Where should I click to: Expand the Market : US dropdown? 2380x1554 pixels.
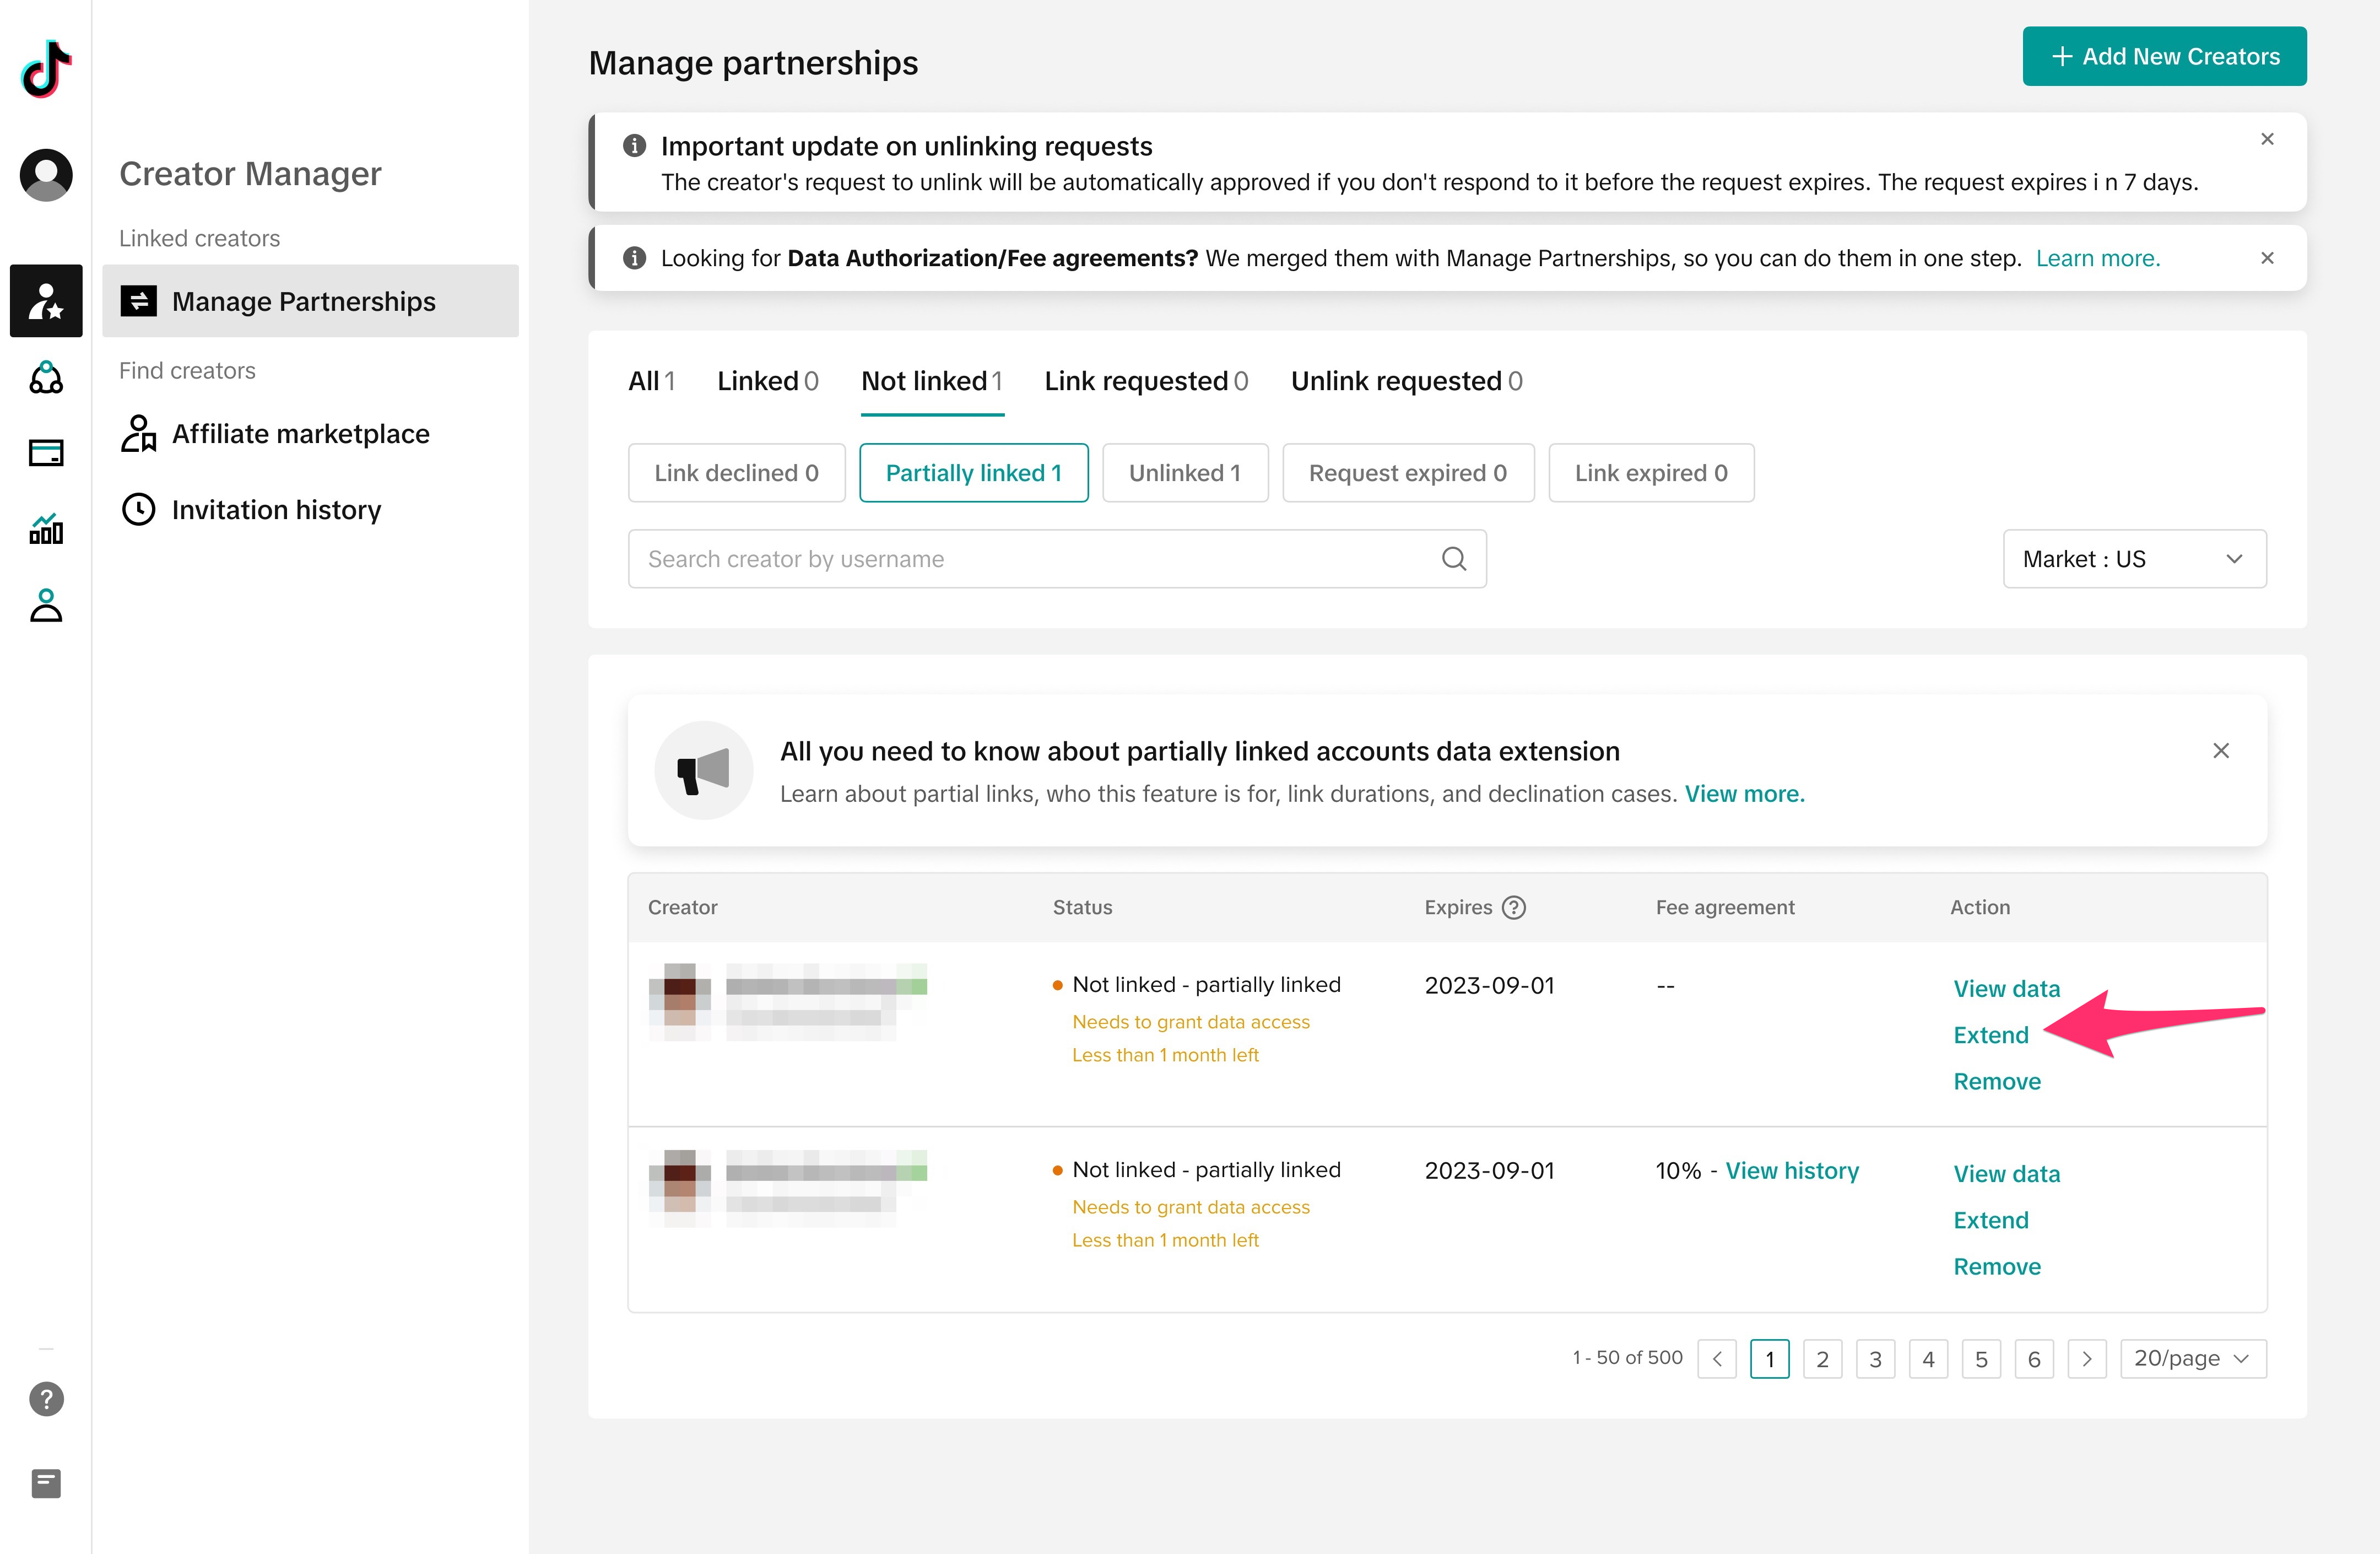(x=2134, y=559)
